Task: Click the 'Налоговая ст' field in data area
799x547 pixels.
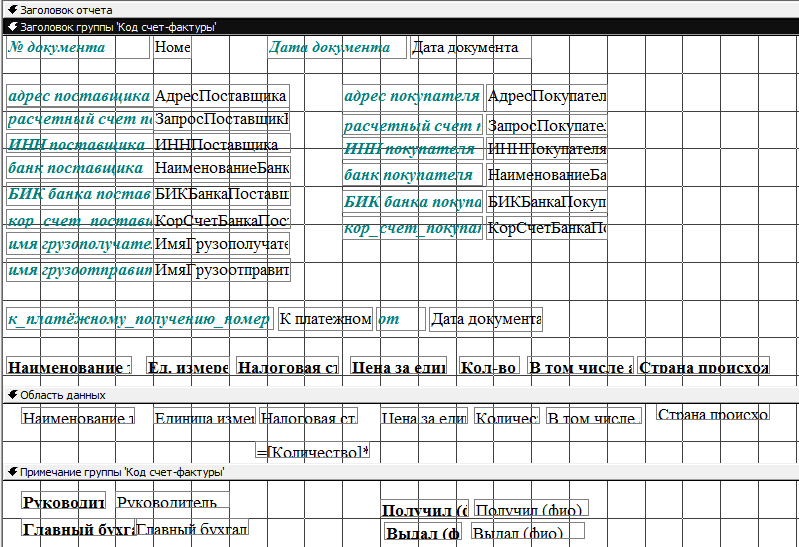Action: click(308, 416)
